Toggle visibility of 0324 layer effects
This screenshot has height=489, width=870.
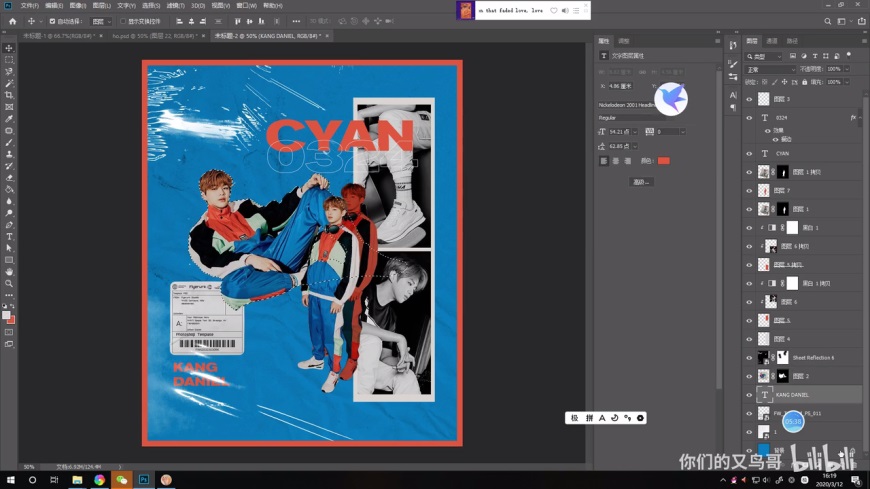[x=768, y=130]
